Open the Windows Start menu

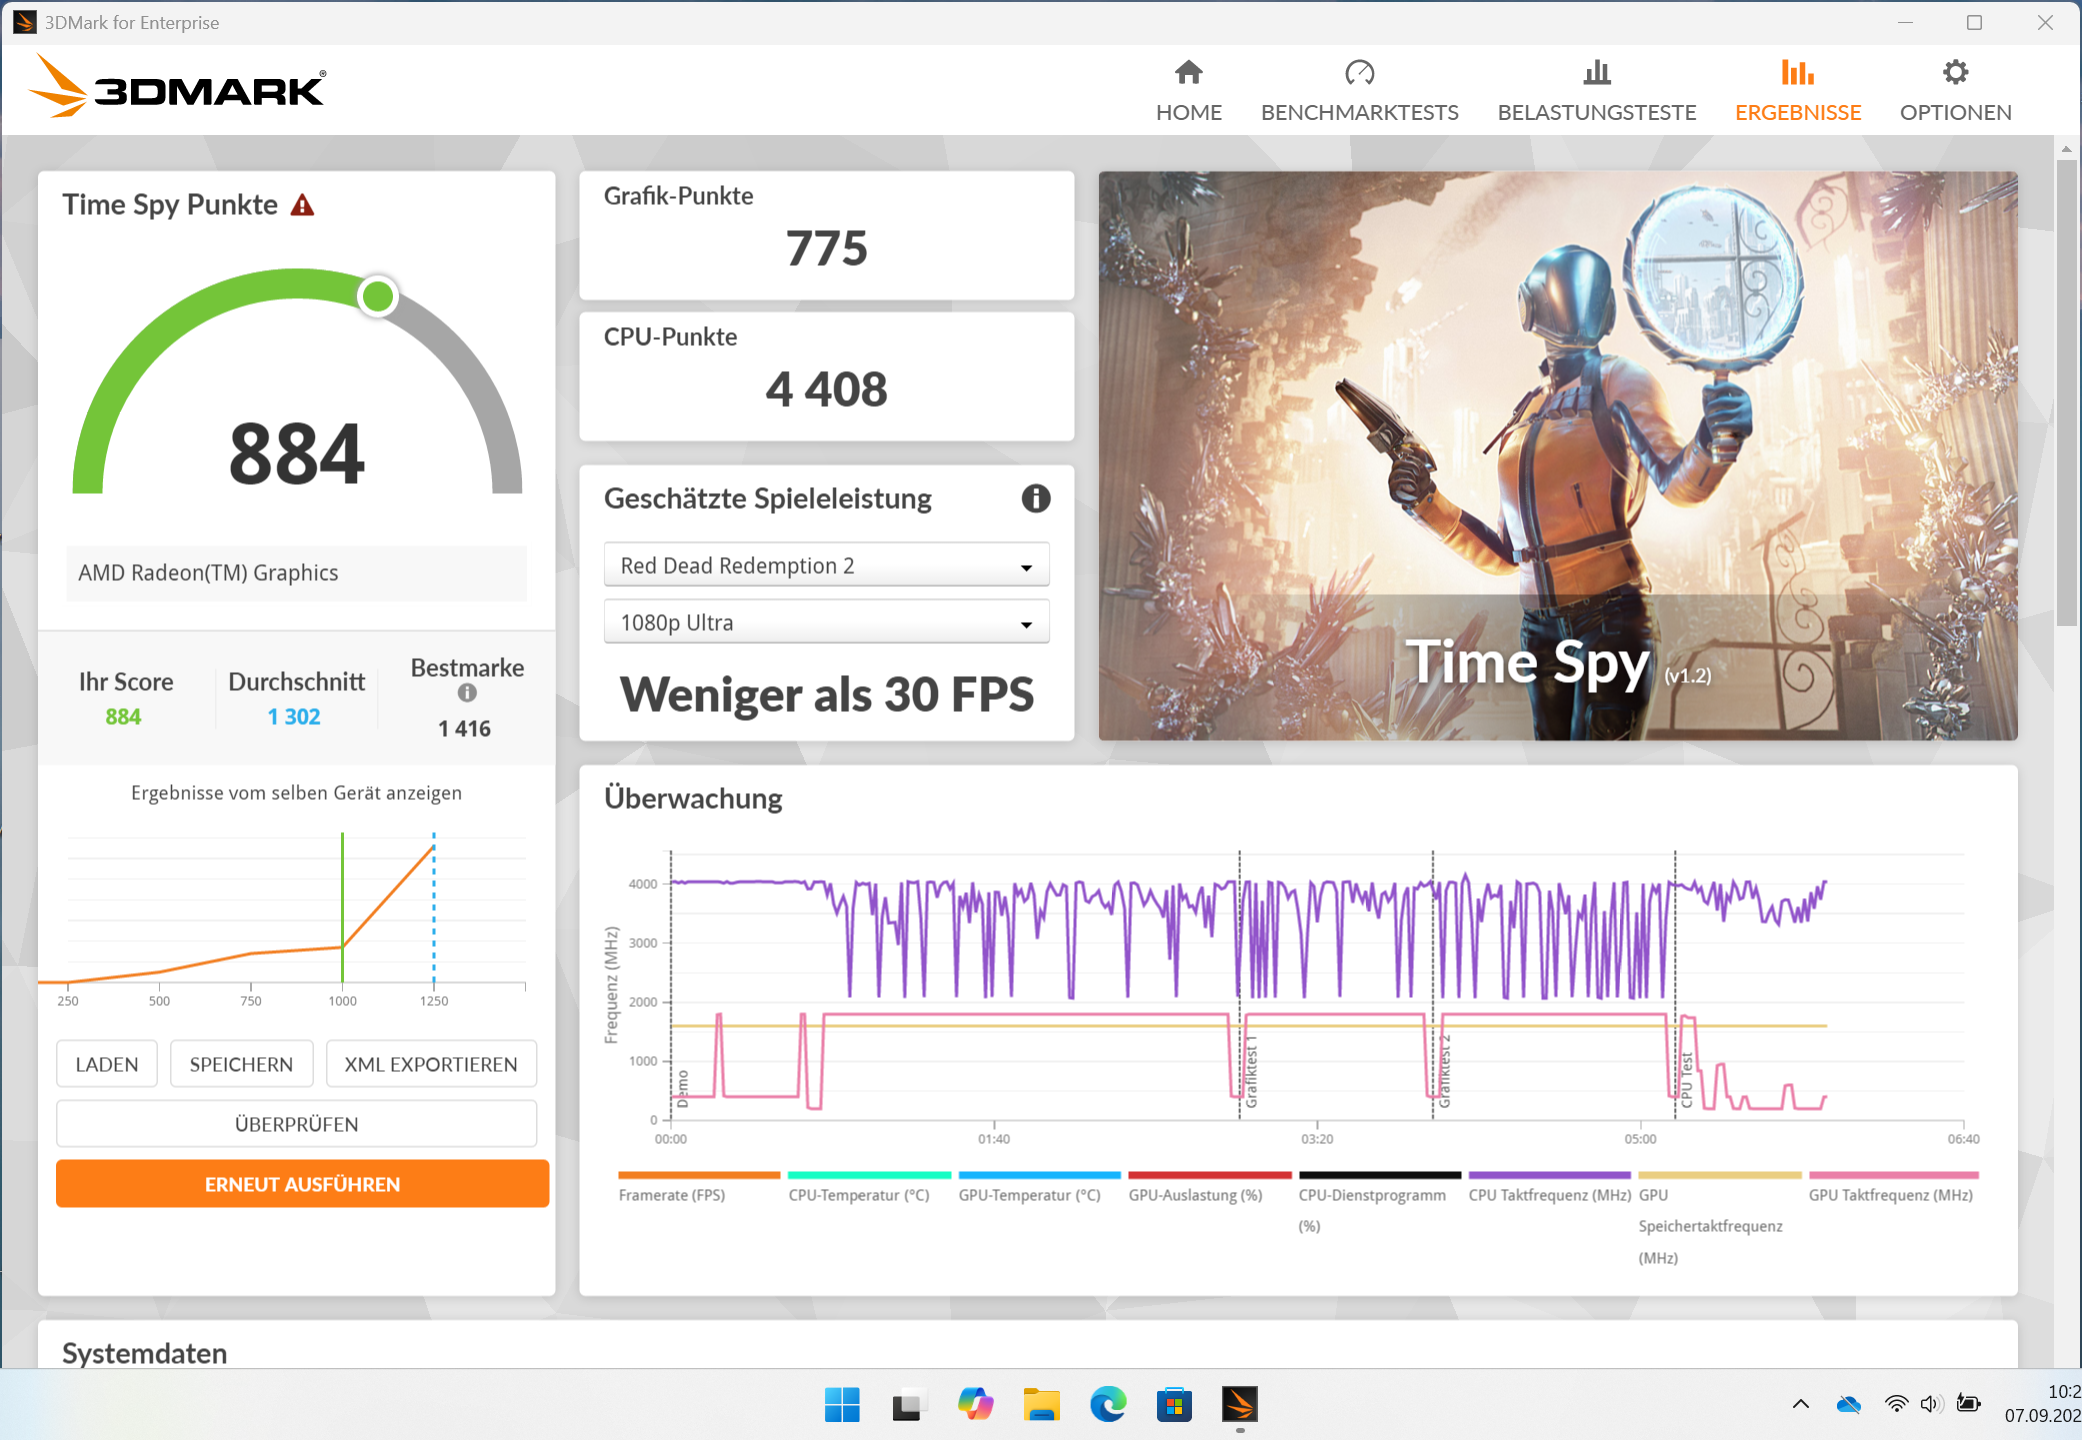[x=842, y=1405]
